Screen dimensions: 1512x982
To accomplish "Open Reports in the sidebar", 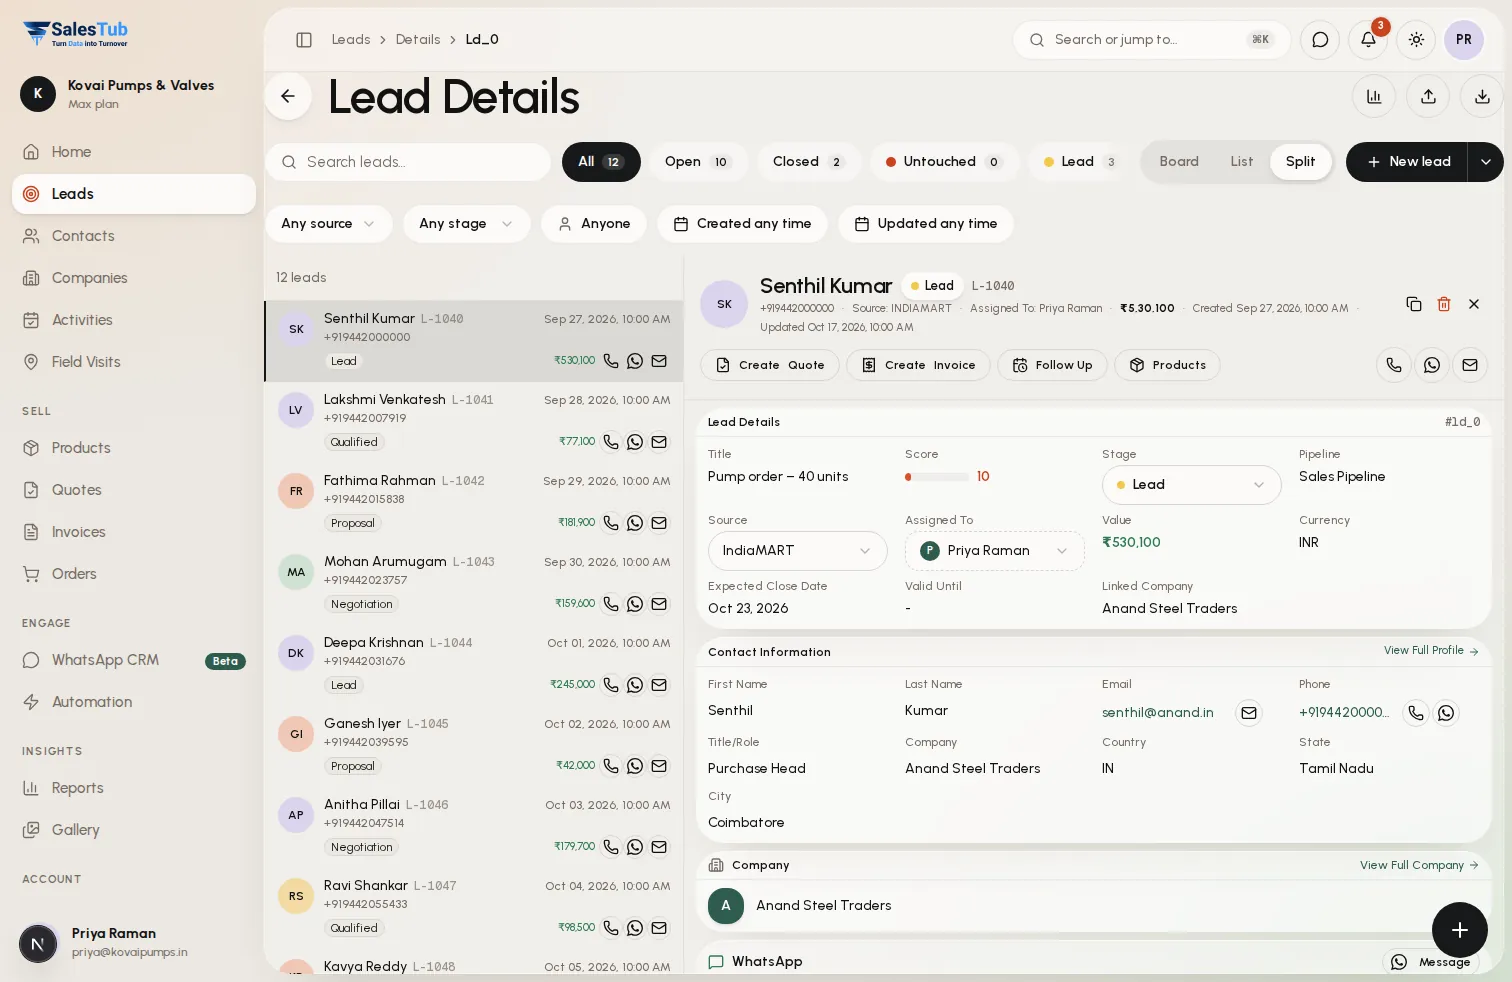I will tap(134, 788).
